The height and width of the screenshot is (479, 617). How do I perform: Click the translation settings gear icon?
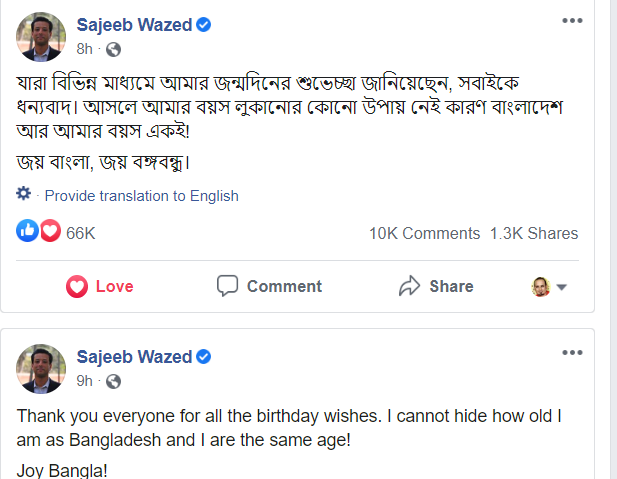(x=24, y=193)
